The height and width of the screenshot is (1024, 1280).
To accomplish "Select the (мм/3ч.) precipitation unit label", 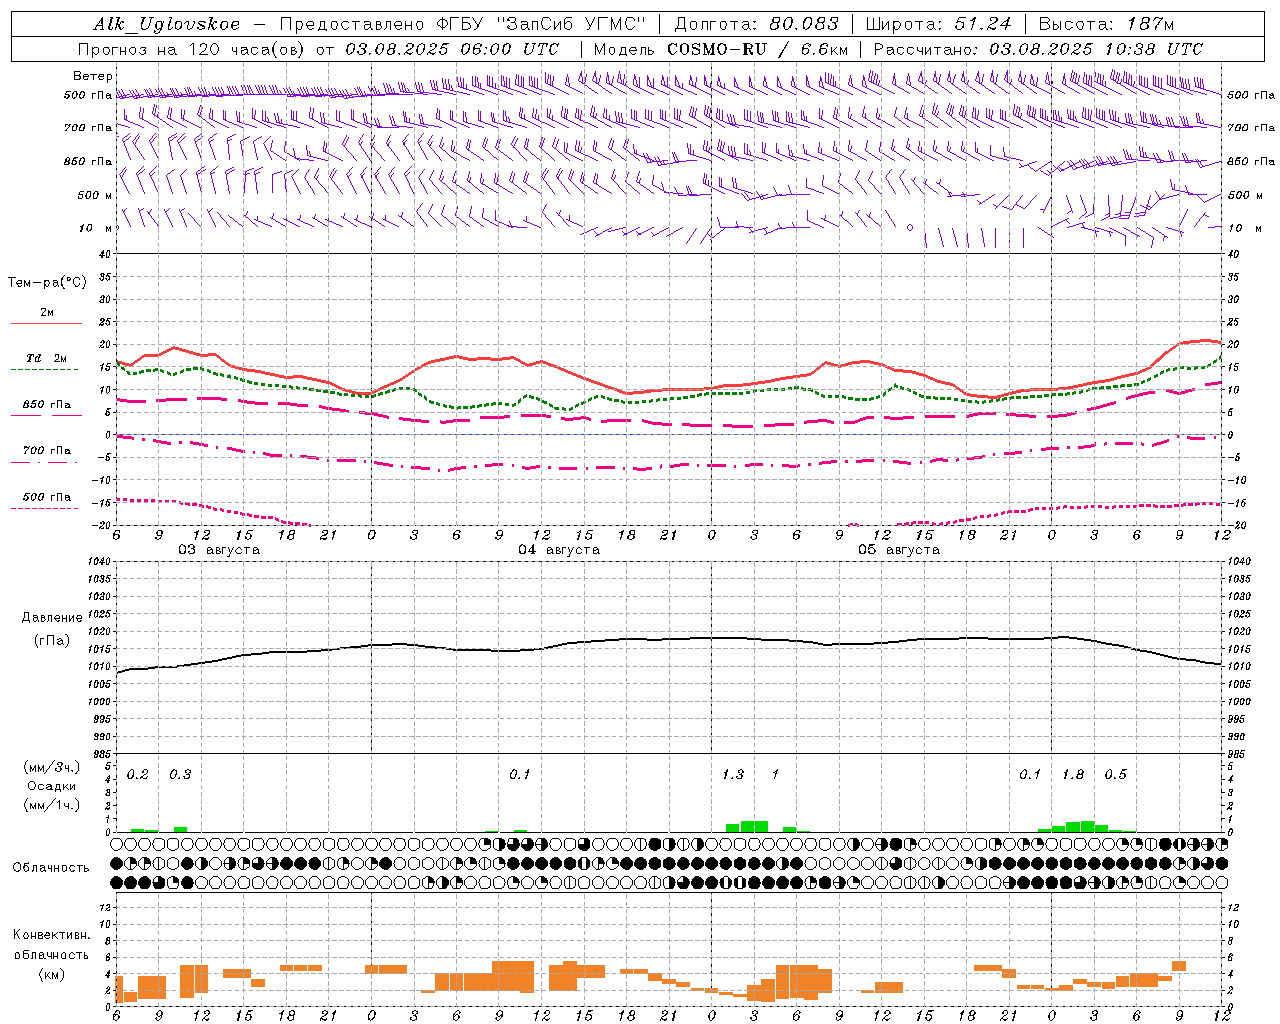I will pos(51,767).
